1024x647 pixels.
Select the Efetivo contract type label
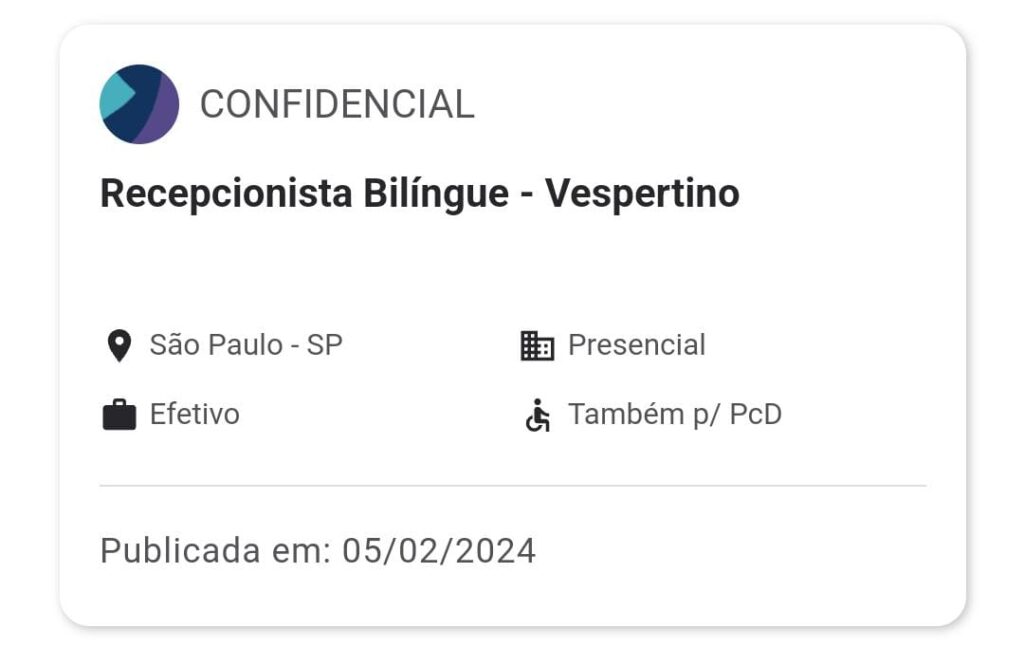(x=195, y=414)
